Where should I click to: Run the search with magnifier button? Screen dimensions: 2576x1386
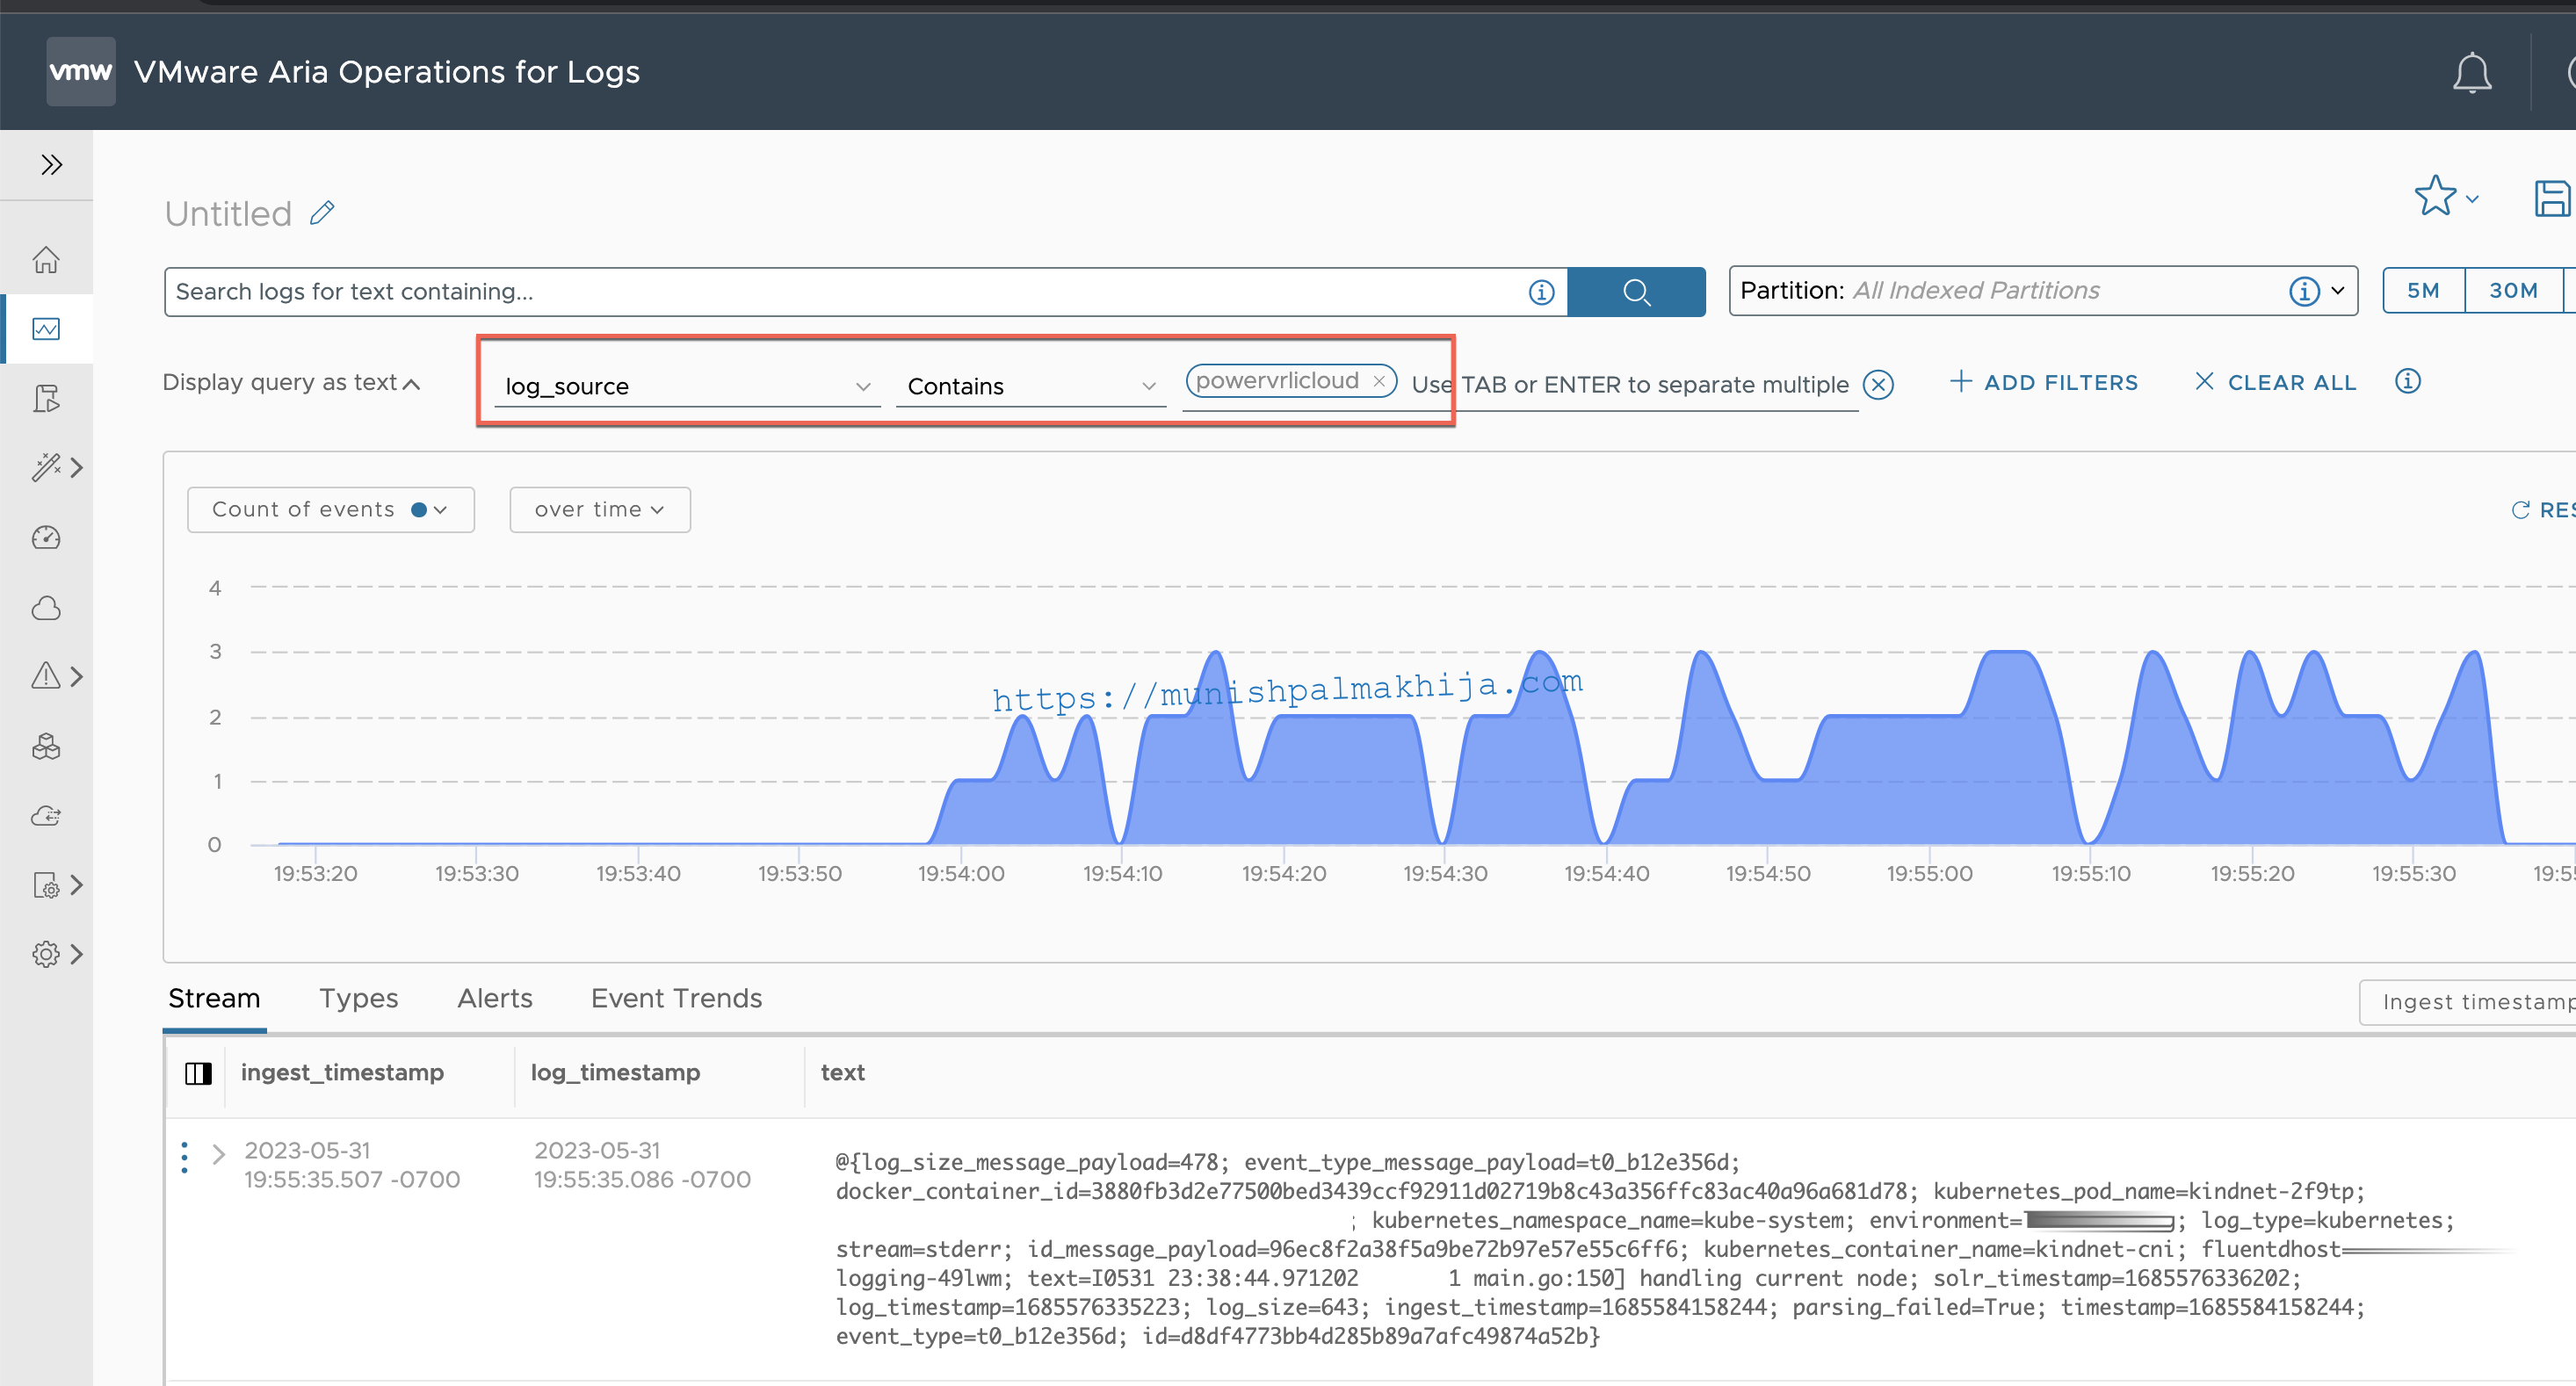pyautogui.click(x=1636, y=291)
